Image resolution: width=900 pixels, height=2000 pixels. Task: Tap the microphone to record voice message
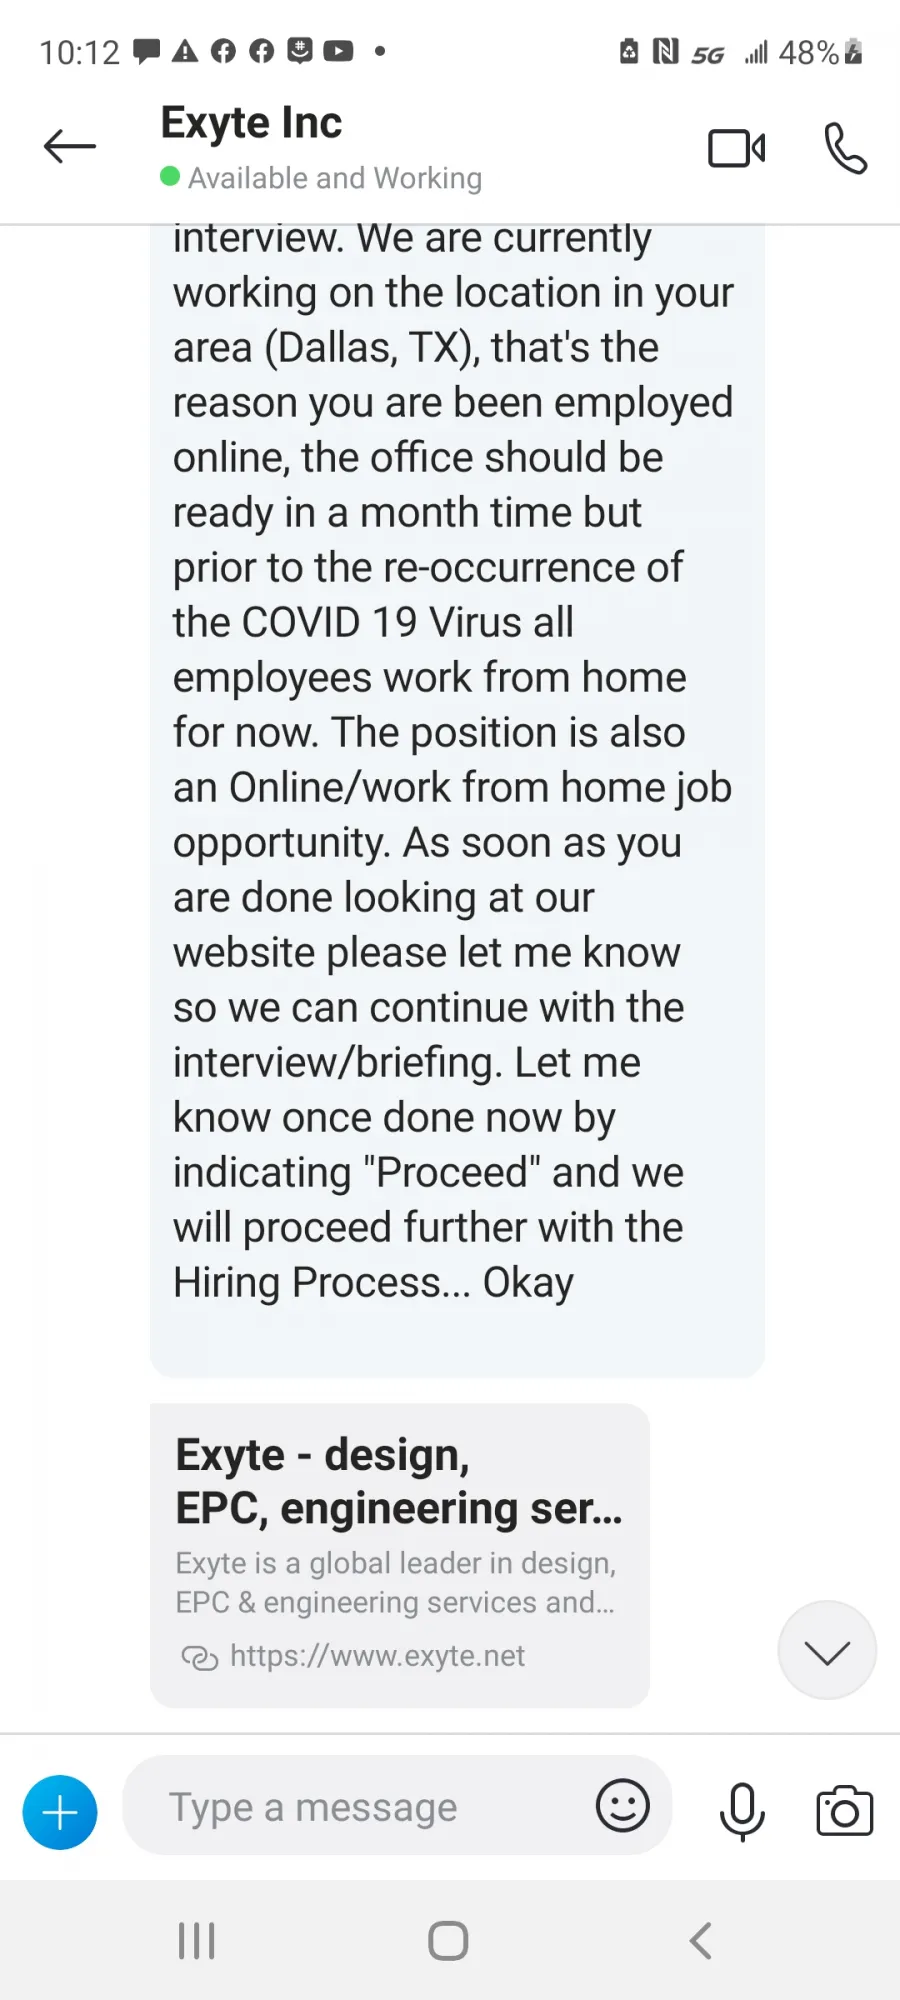[742, 1811]
